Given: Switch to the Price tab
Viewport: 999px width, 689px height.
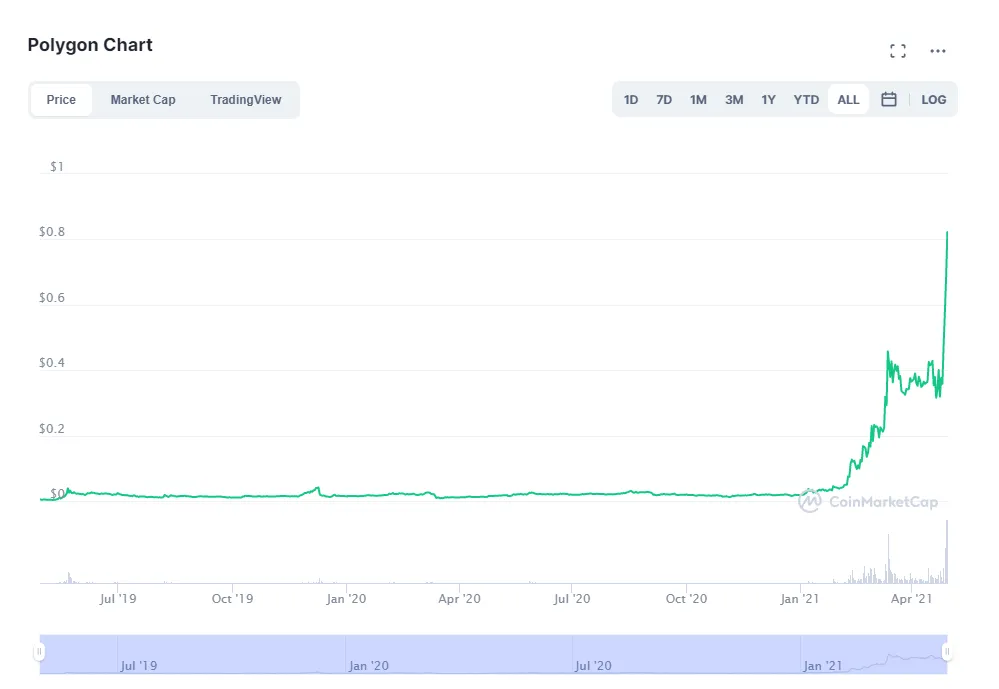Looking at the screenshot, I should click(60, 99).
